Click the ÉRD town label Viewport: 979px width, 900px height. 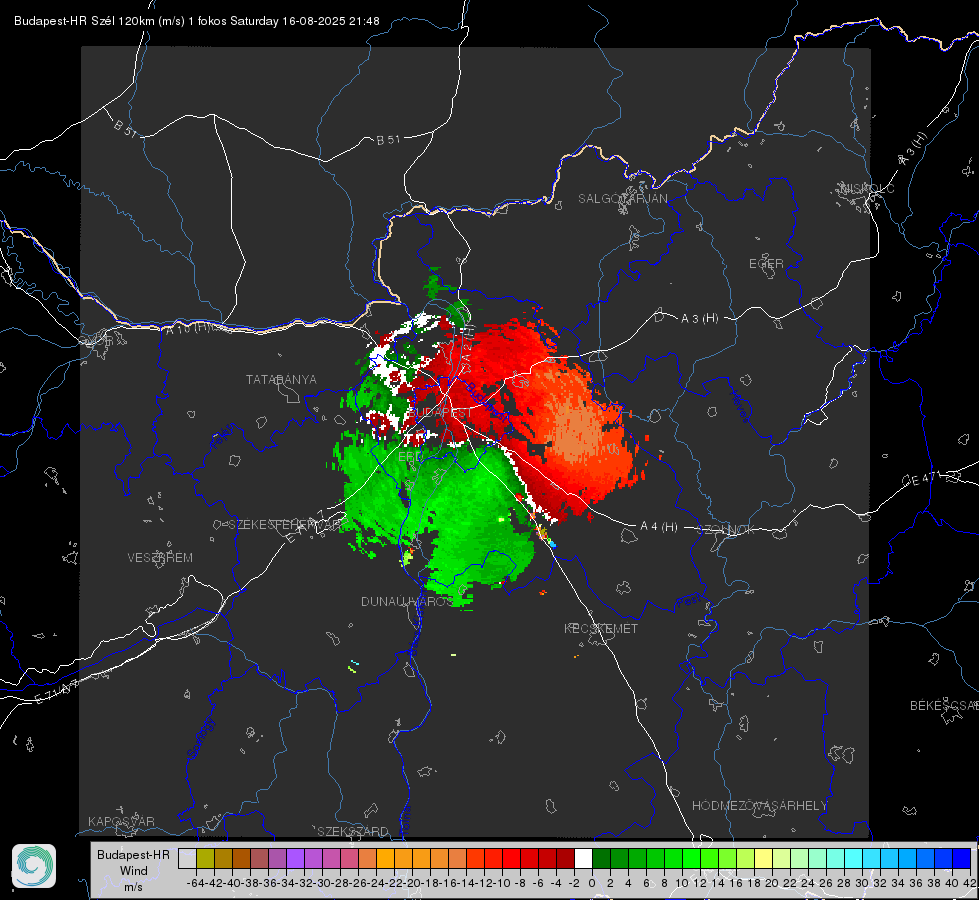point(410,457)
